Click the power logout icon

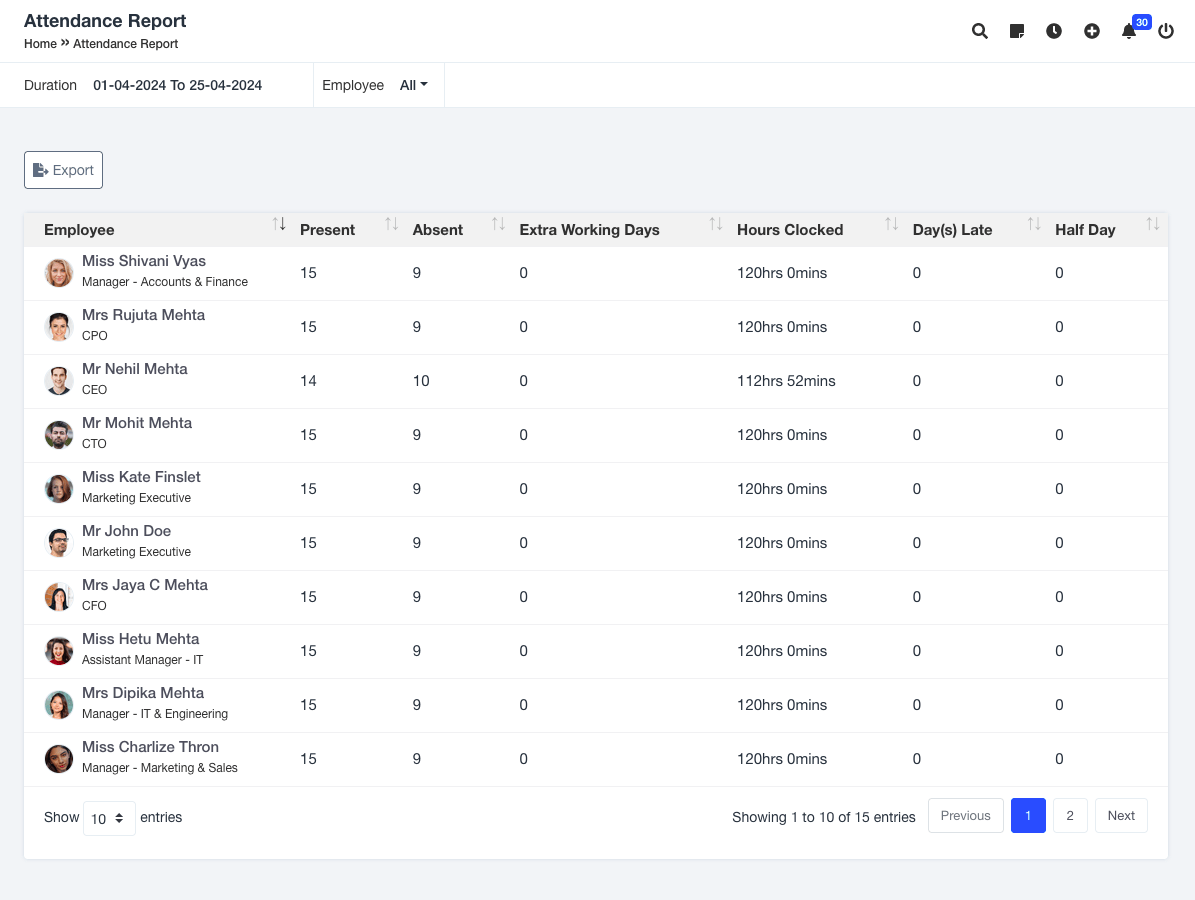pyautogui.click(x=1166, y=31)
